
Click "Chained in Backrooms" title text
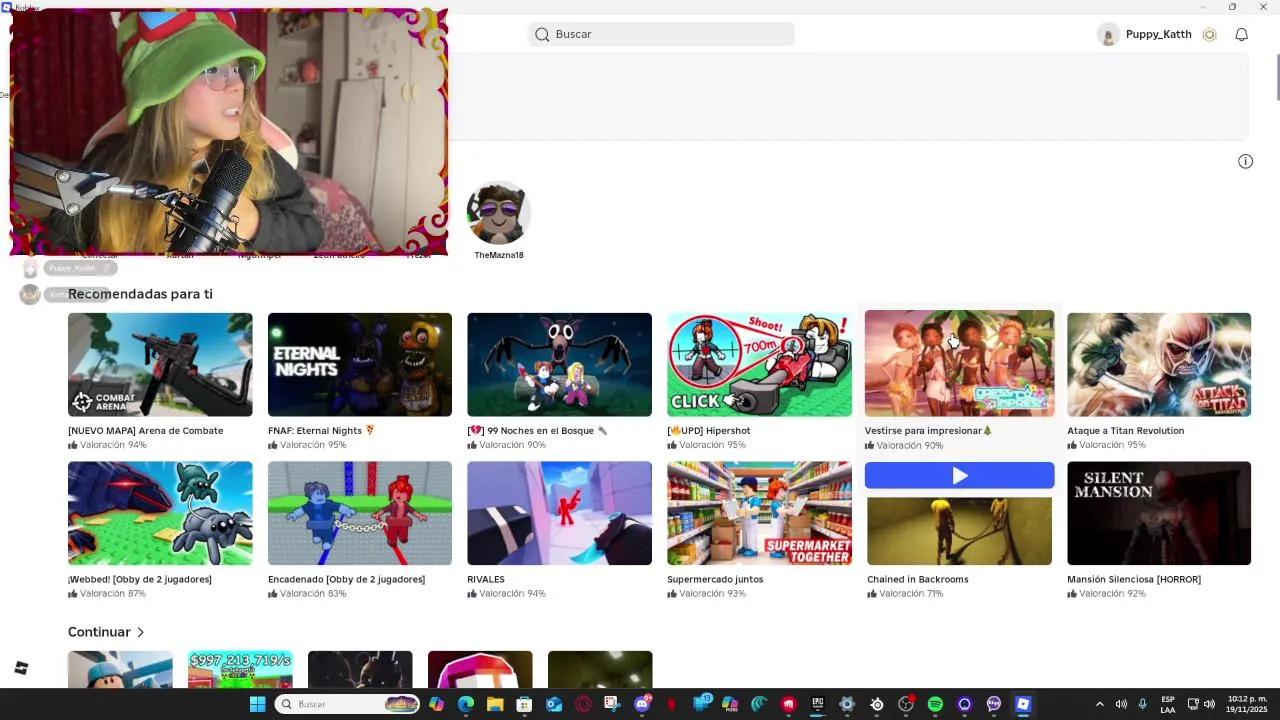[918, 579]
